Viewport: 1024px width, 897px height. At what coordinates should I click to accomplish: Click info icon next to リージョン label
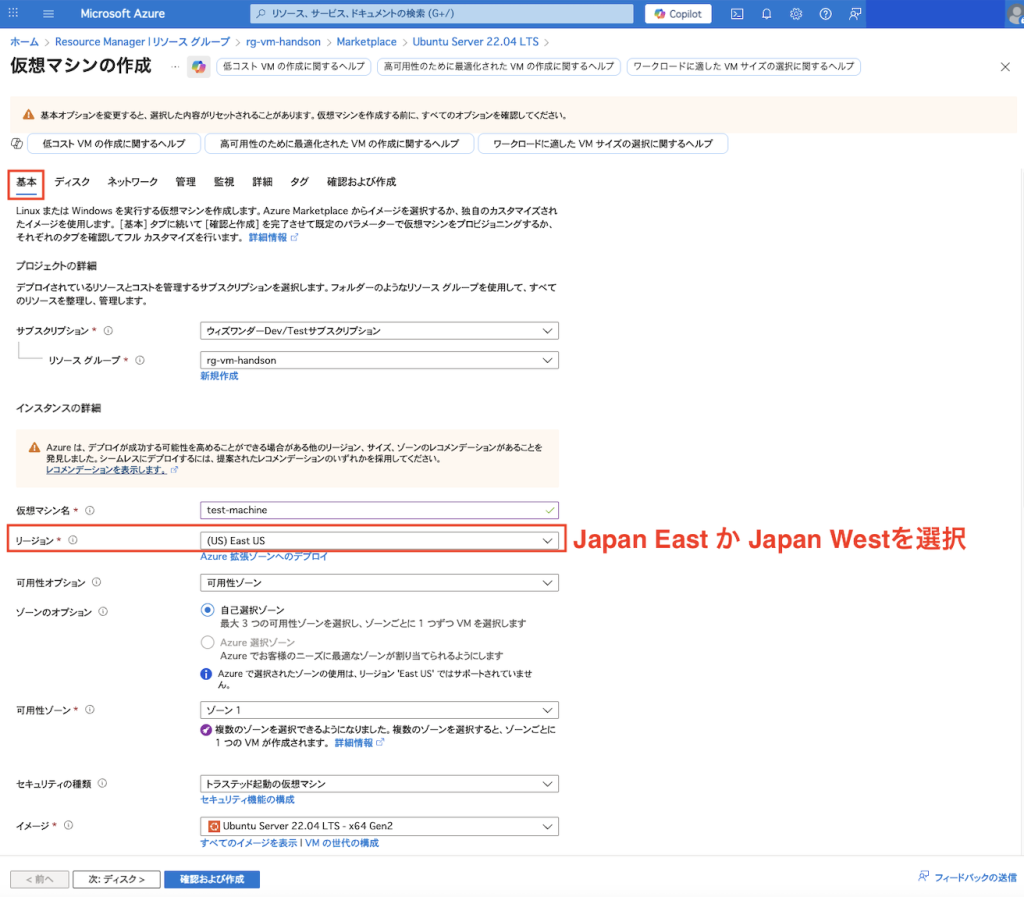73,541
